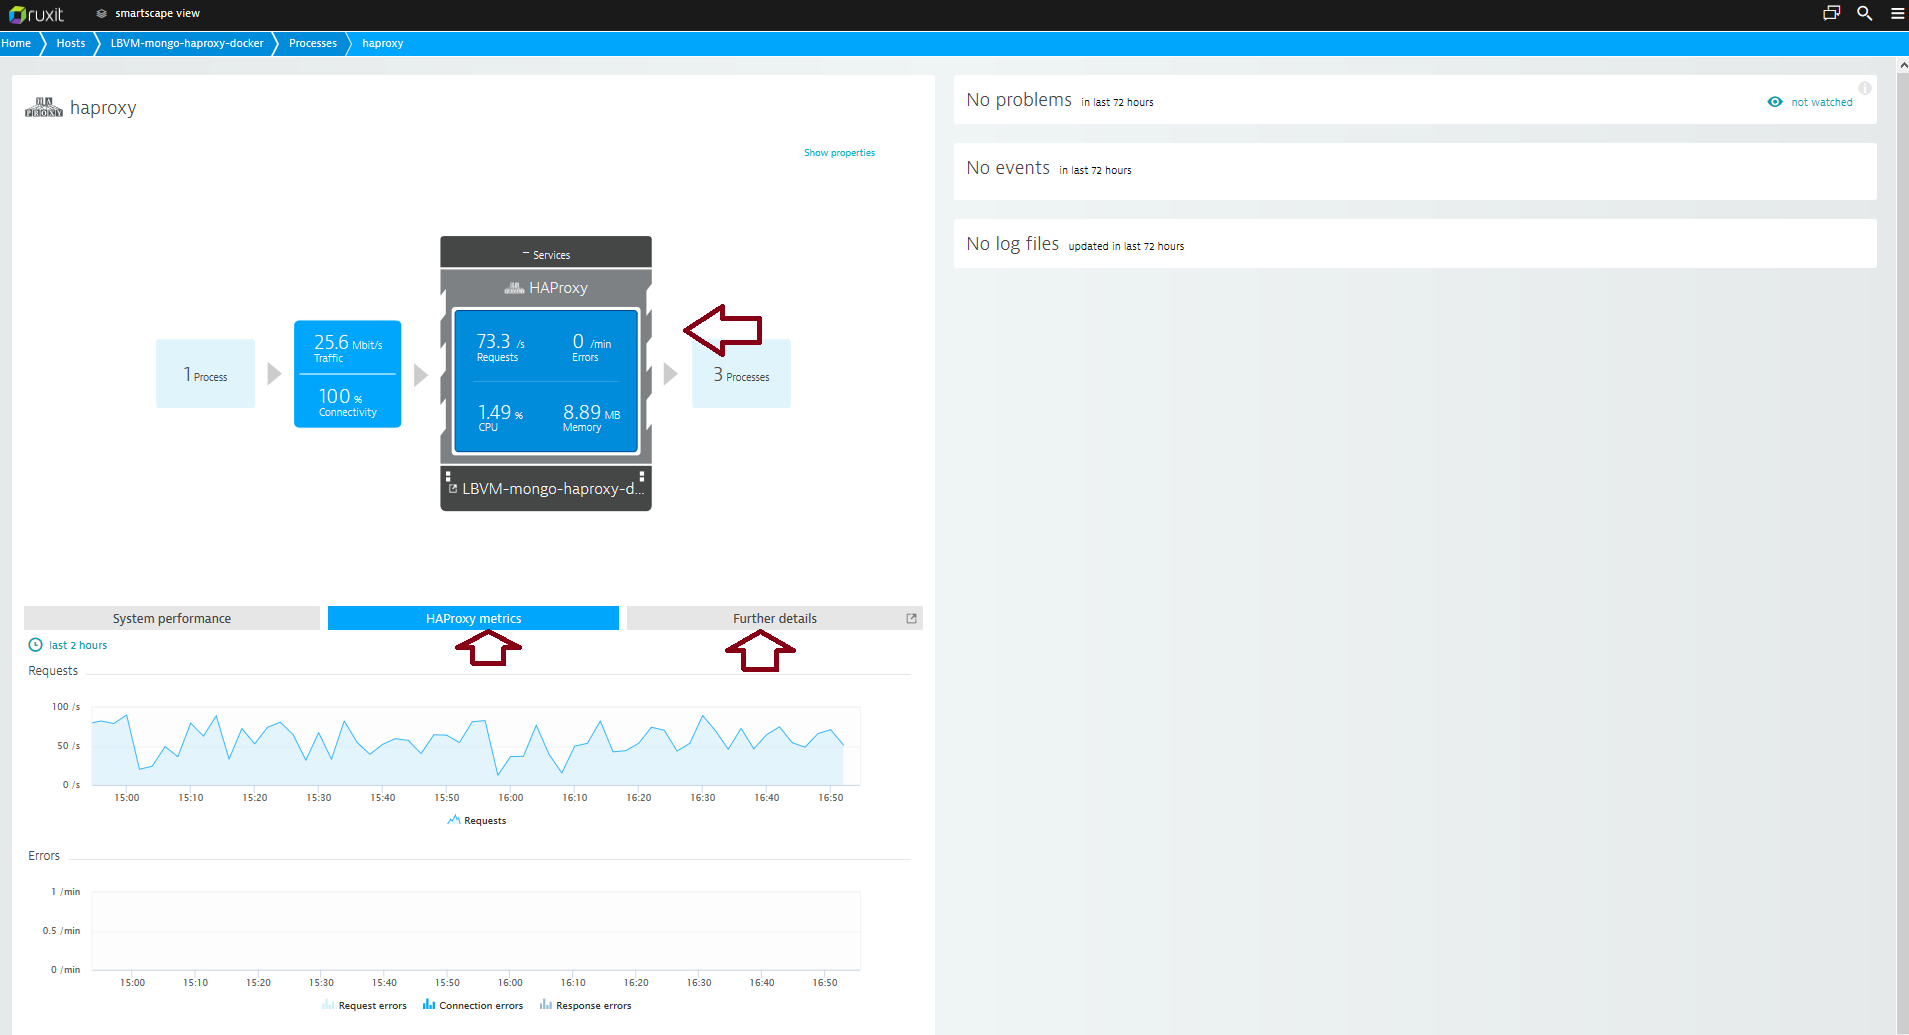
Task: Select the 8.89 MB Memory metric
Action: (x=591, y=417)
